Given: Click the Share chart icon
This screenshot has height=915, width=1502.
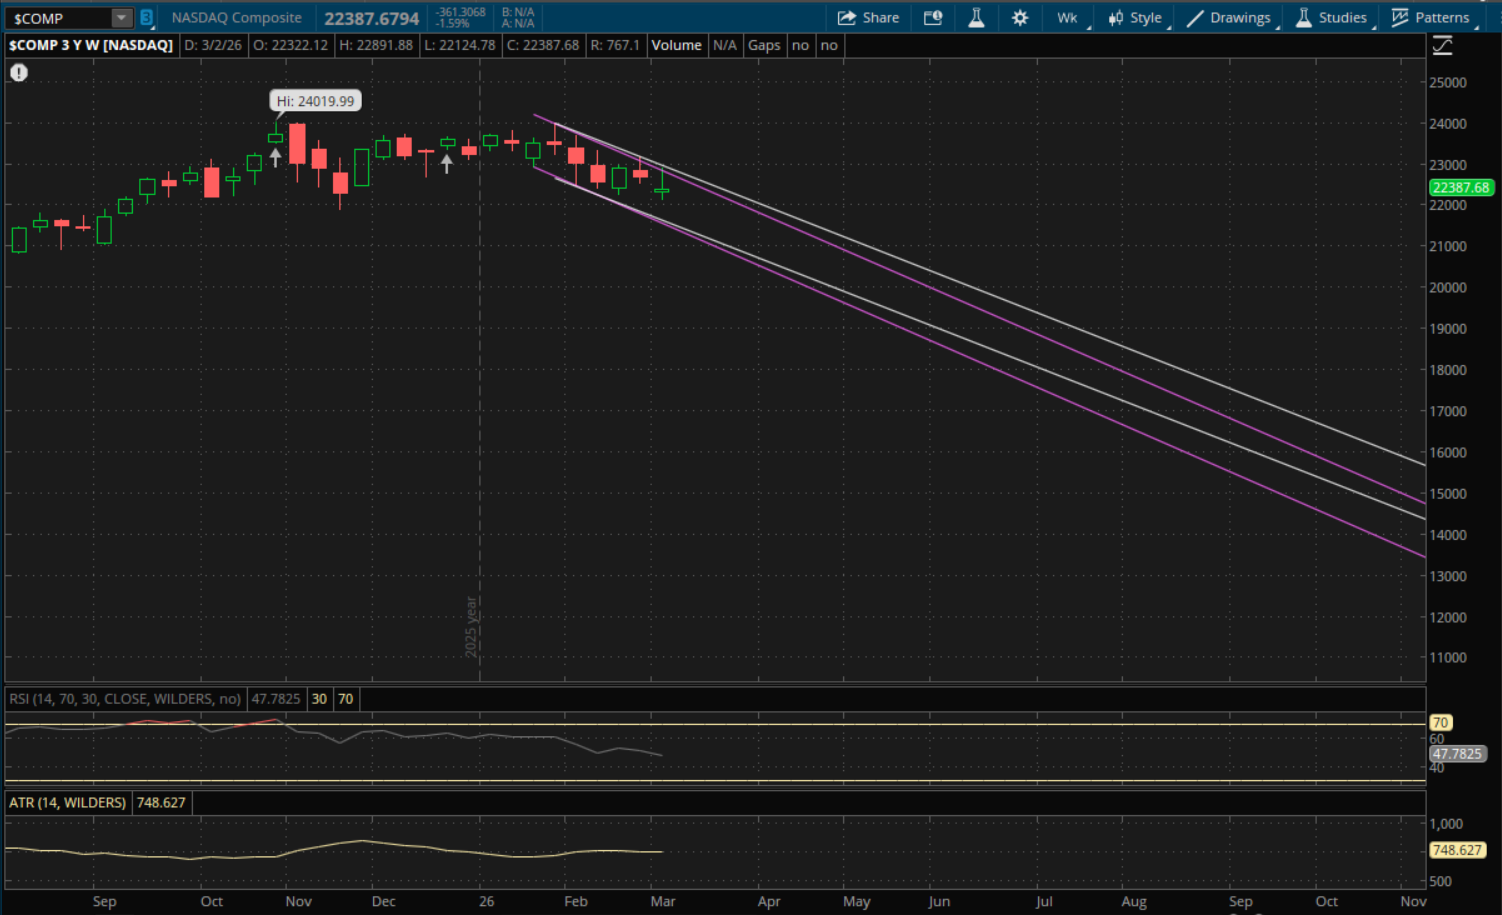Looking at the screenshot, I should 868,18.
